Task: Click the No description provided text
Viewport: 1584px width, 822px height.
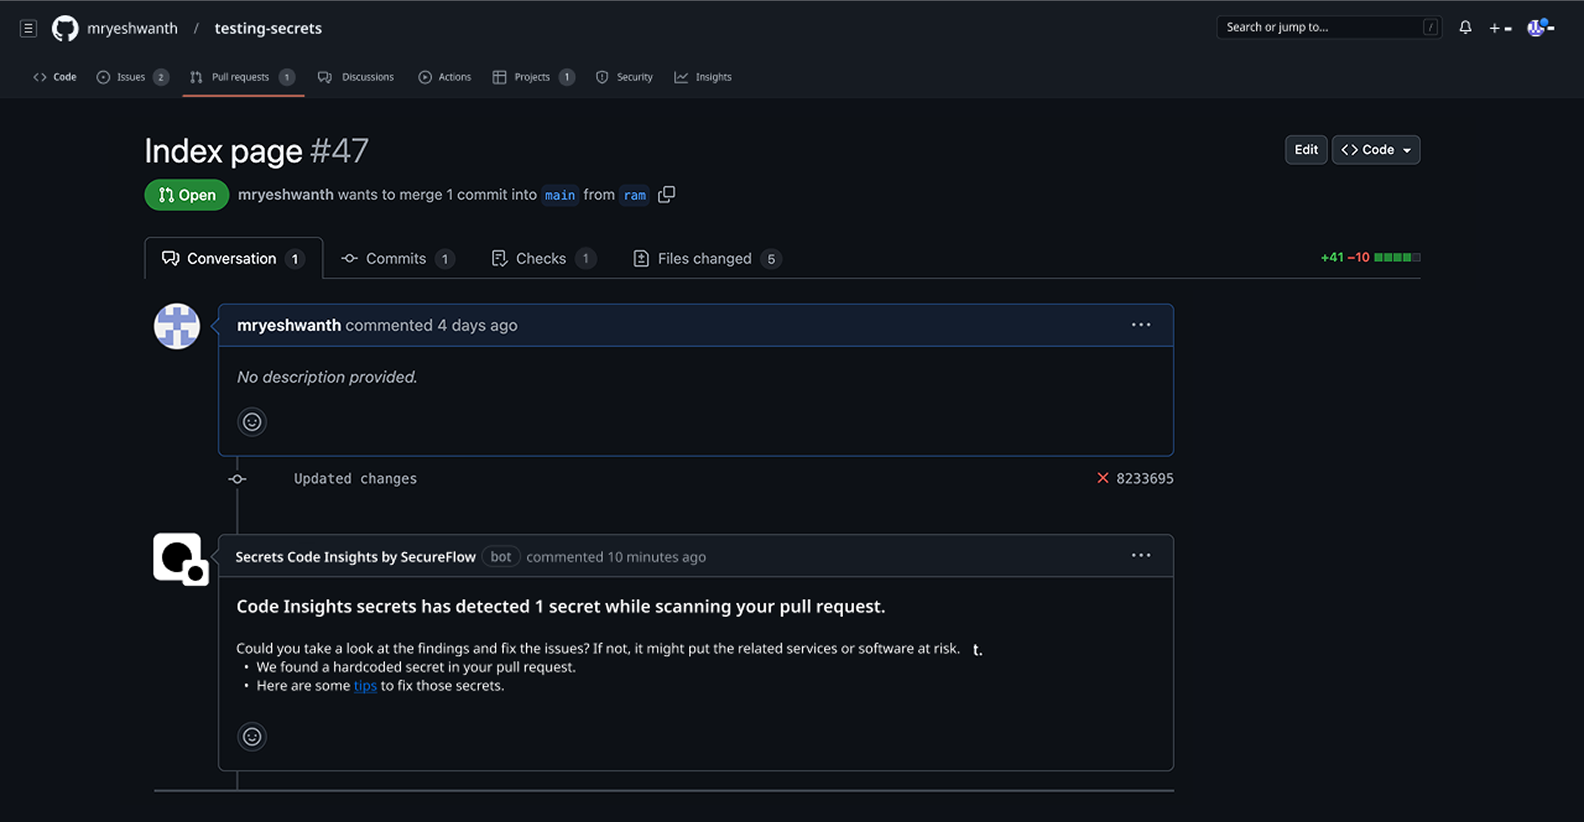Action: coord(327,377)
